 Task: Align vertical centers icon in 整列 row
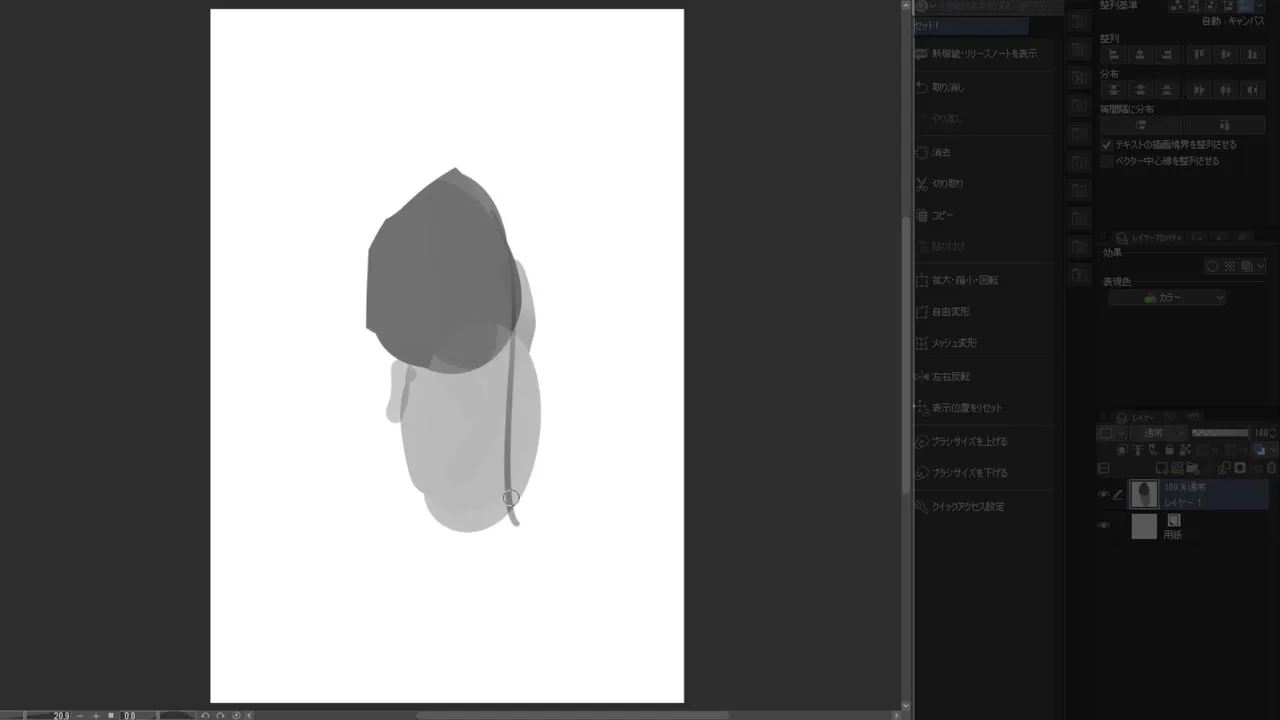pos(1226,54)
